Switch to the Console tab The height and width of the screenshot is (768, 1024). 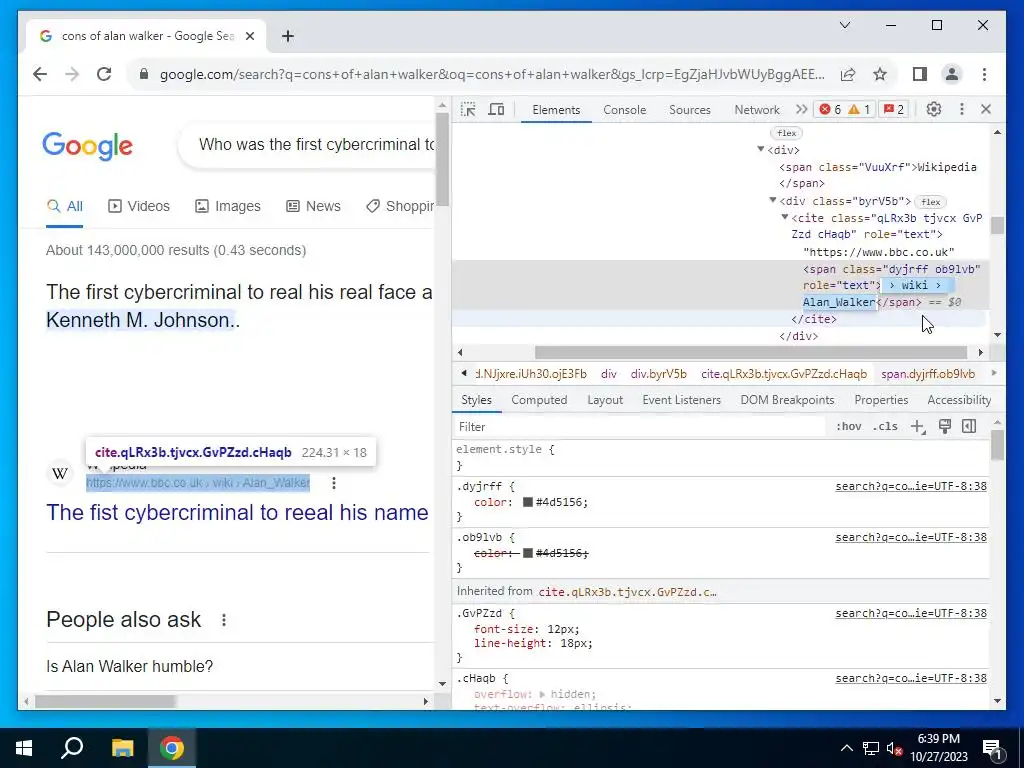(x=624, y=110)
